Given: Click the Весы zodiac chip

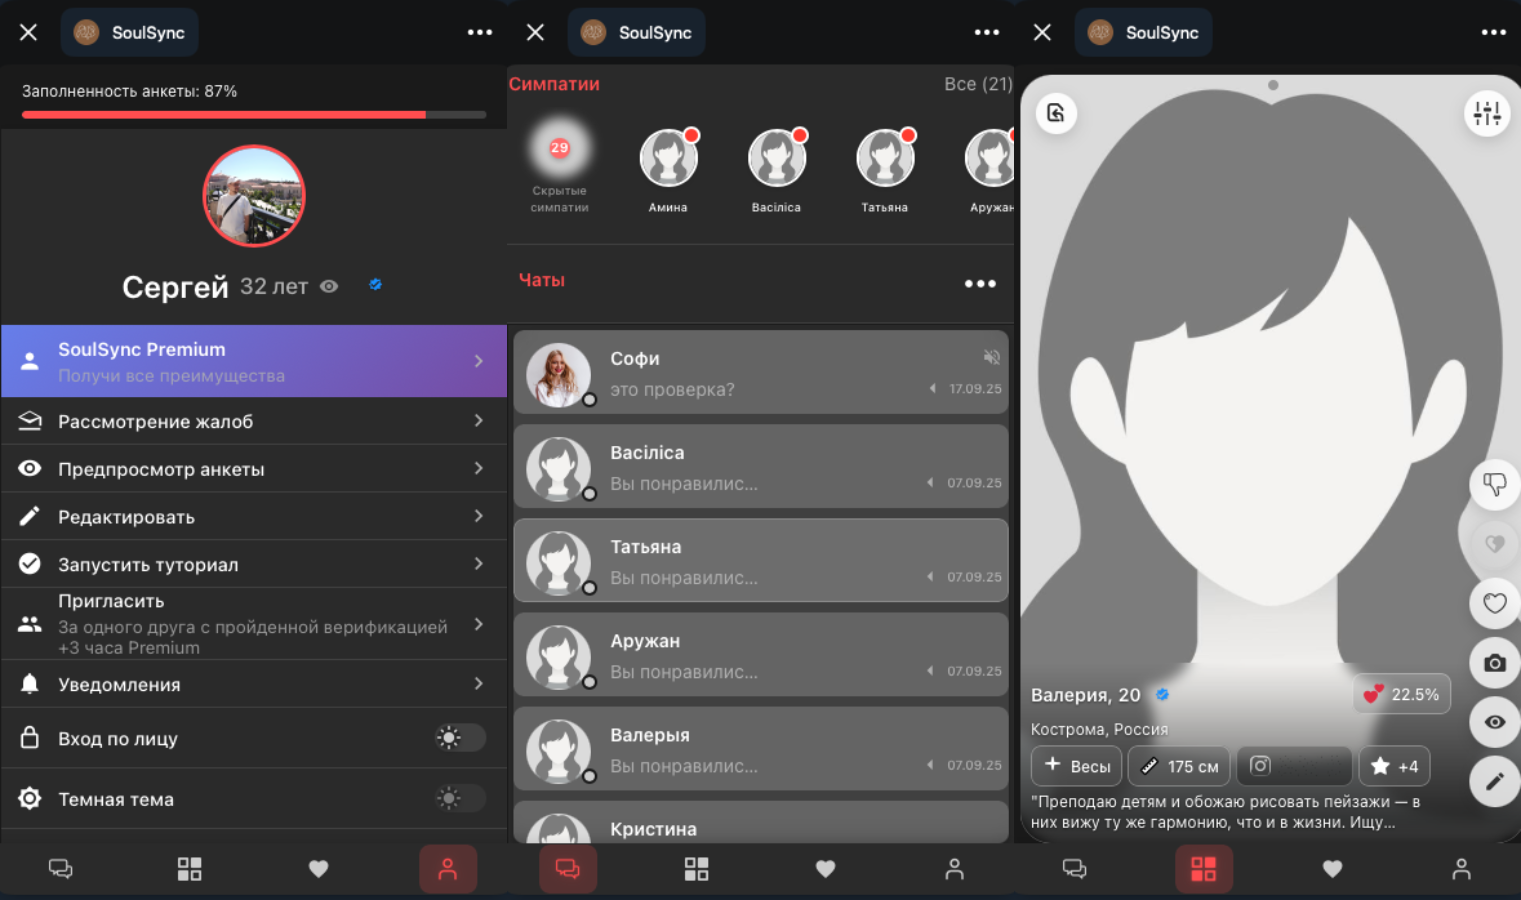Looking at the screenshot, I should tap(1077, 766).
